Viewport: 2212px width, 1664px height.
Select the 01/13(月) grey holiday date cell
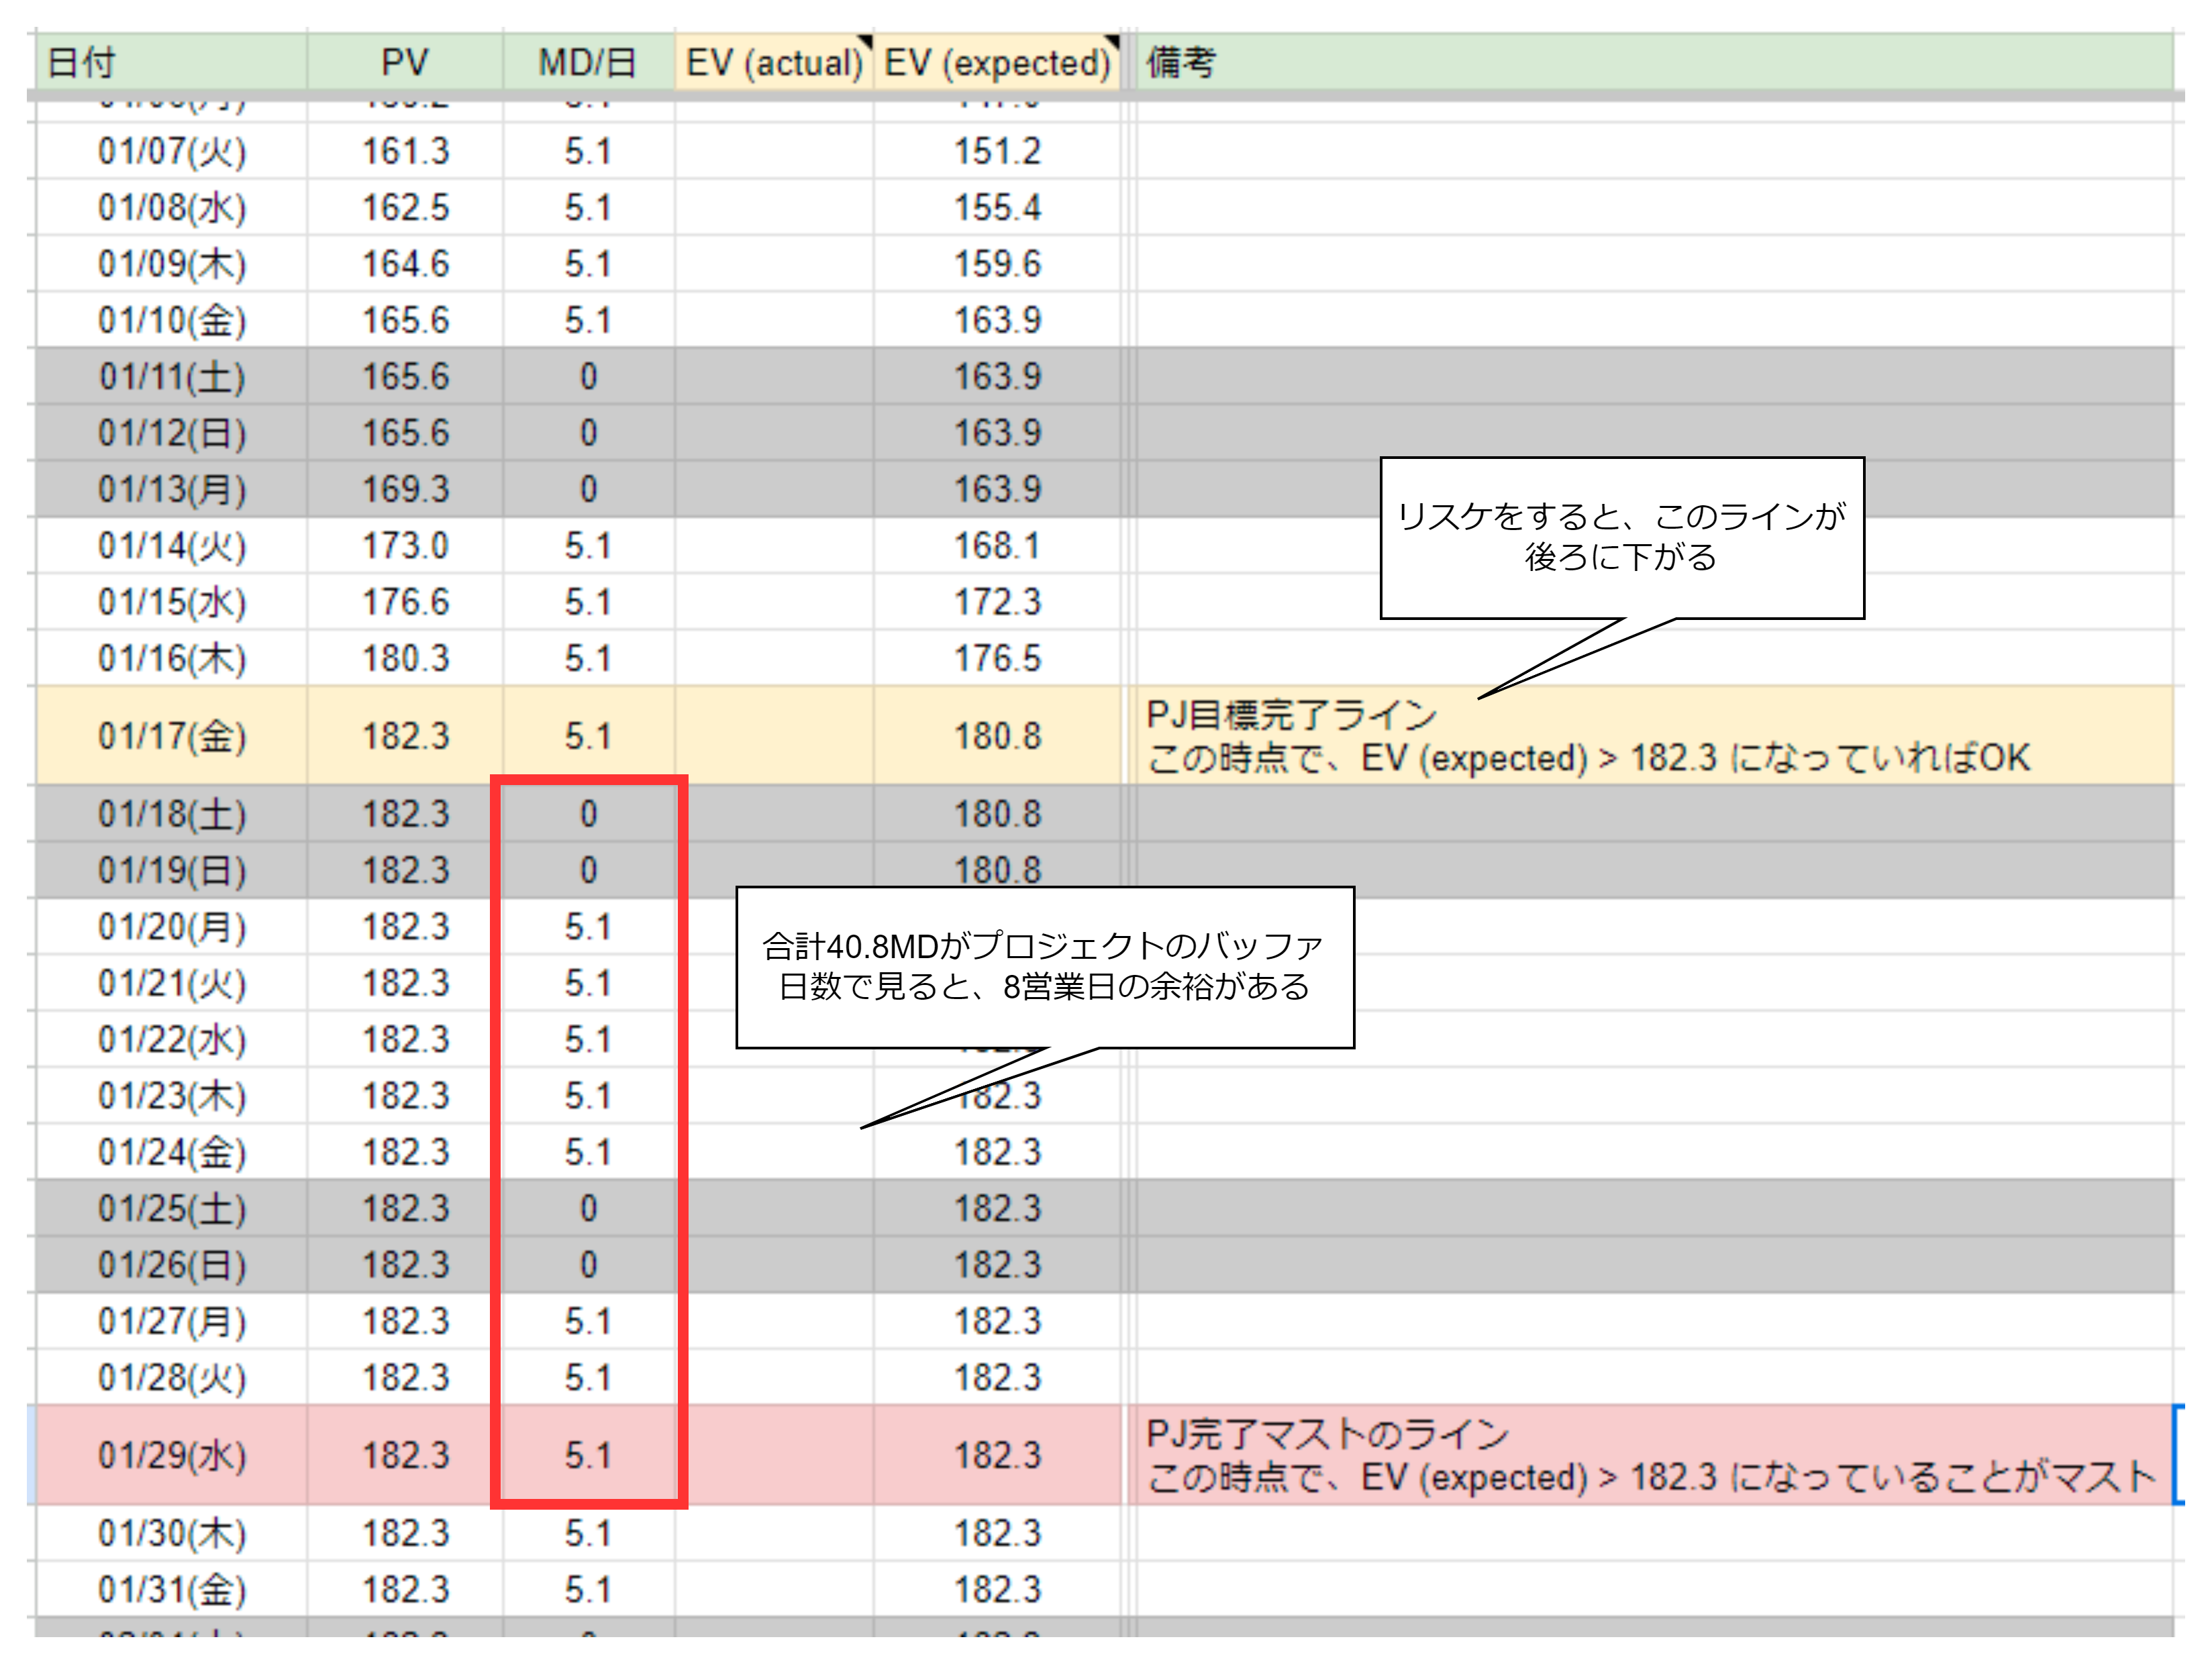point(171,490)
